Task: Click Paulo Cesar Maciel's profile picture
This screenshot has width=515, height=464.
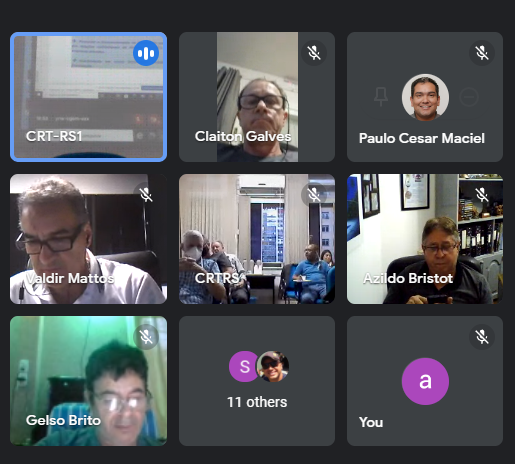Action: (x=425, y=97)
